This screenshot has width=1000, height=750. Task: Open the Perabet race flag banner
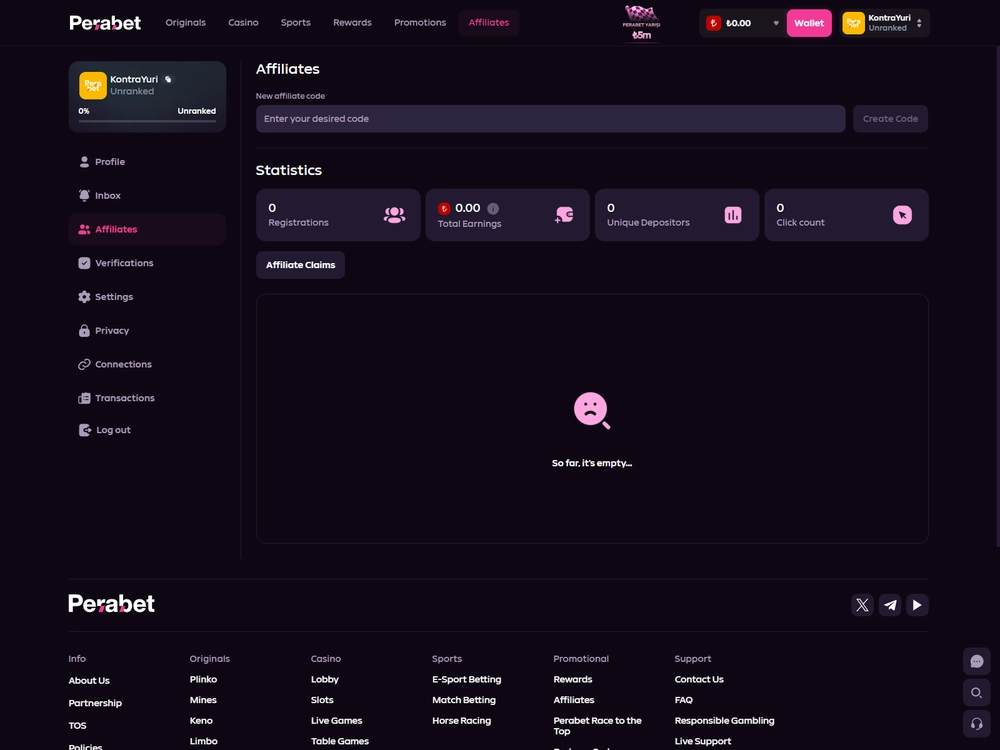(x=641, y=23)
